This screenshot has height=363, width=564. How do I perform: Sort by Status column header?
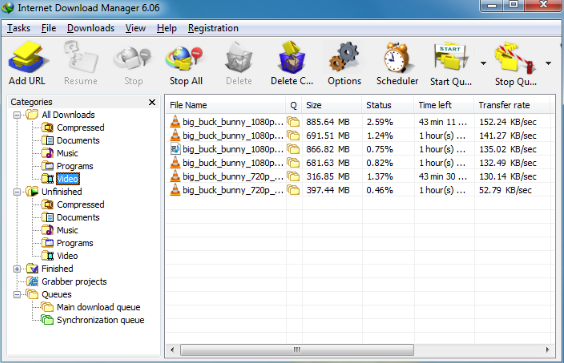coord(388,105)
